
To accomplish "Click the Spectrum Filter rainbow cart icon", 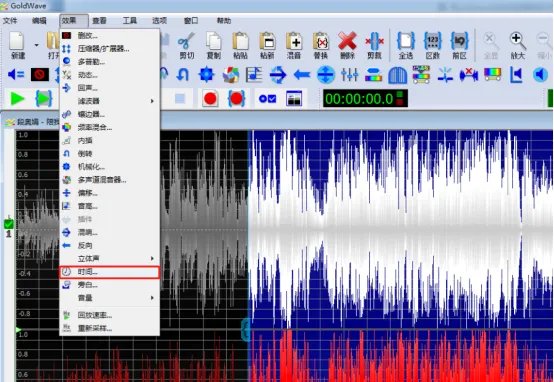I will pyautogui.click(x=421, y=75).
